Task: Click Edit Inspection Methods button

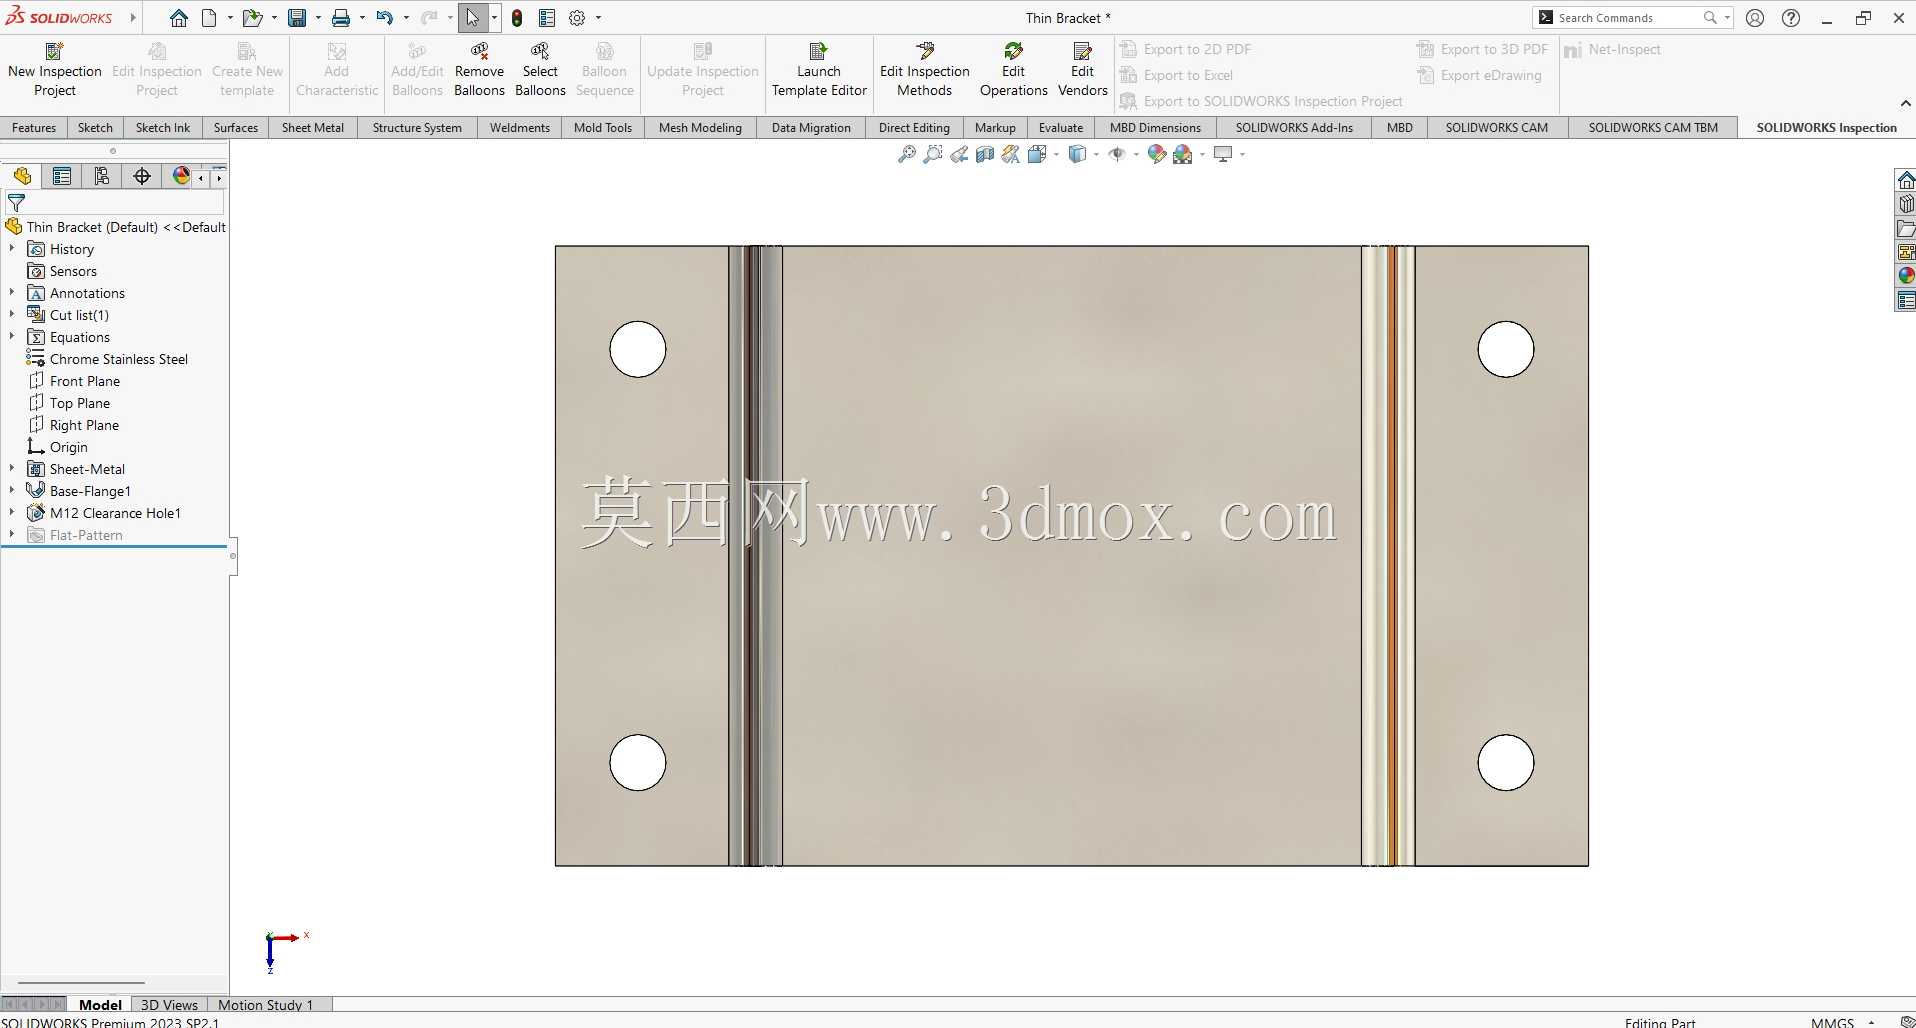Action: (925, 70)
